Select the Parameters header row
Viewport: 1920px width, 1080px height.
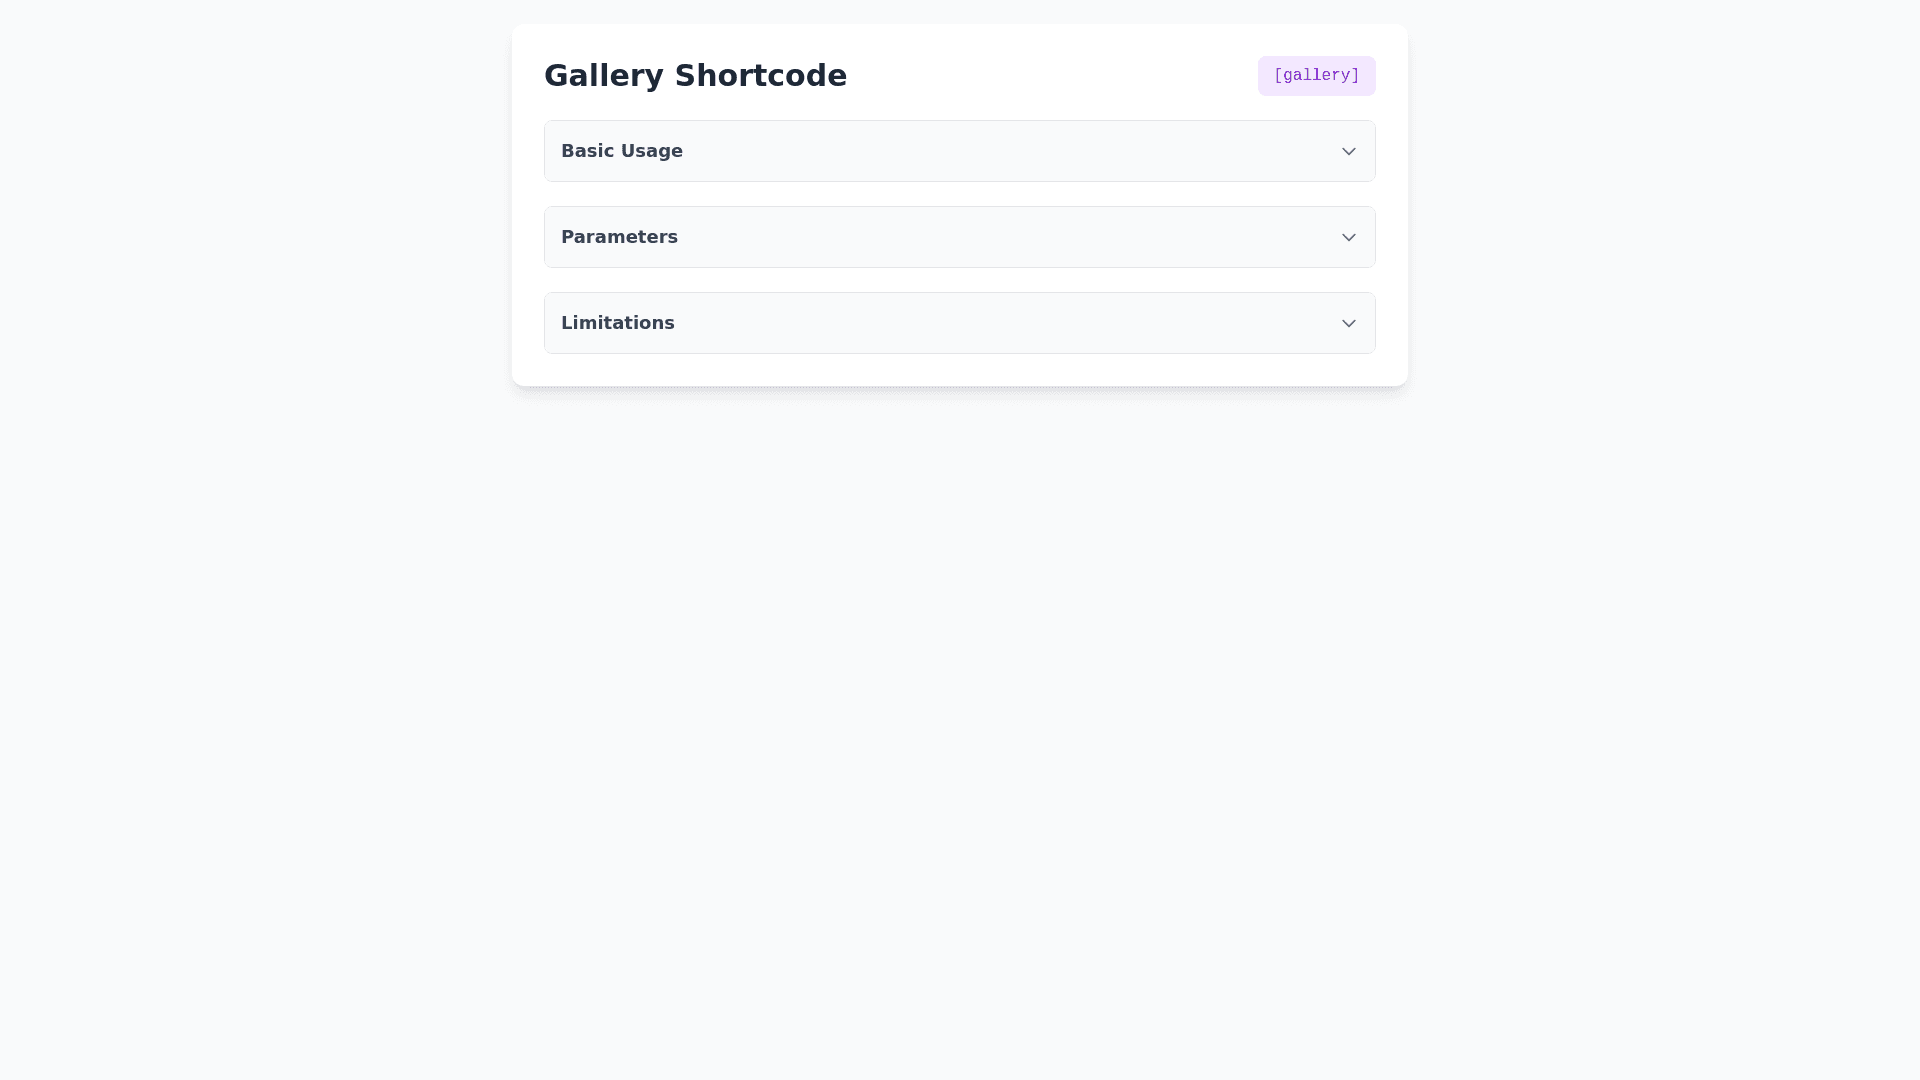(x=958, y=238)
